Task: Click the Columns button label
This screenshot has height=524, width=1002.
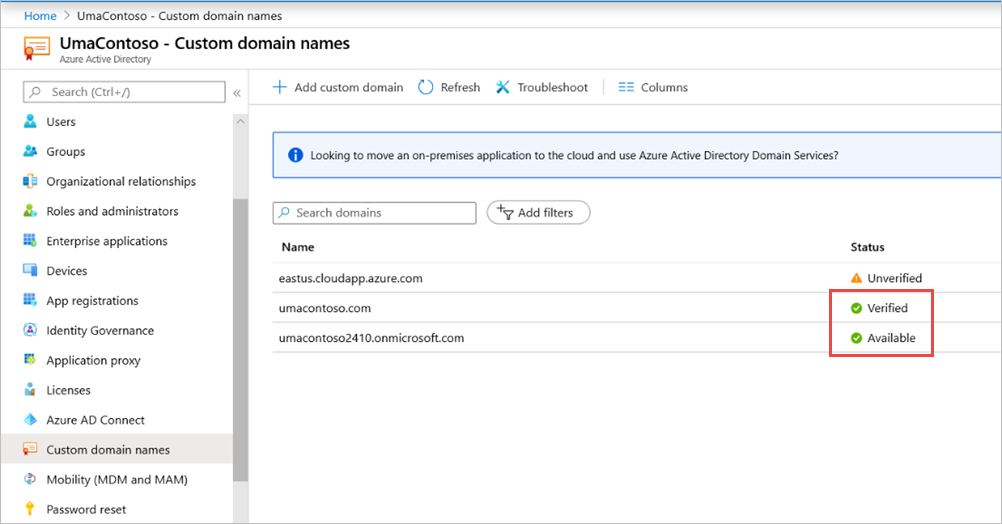Action: click(x=664, y=87)
